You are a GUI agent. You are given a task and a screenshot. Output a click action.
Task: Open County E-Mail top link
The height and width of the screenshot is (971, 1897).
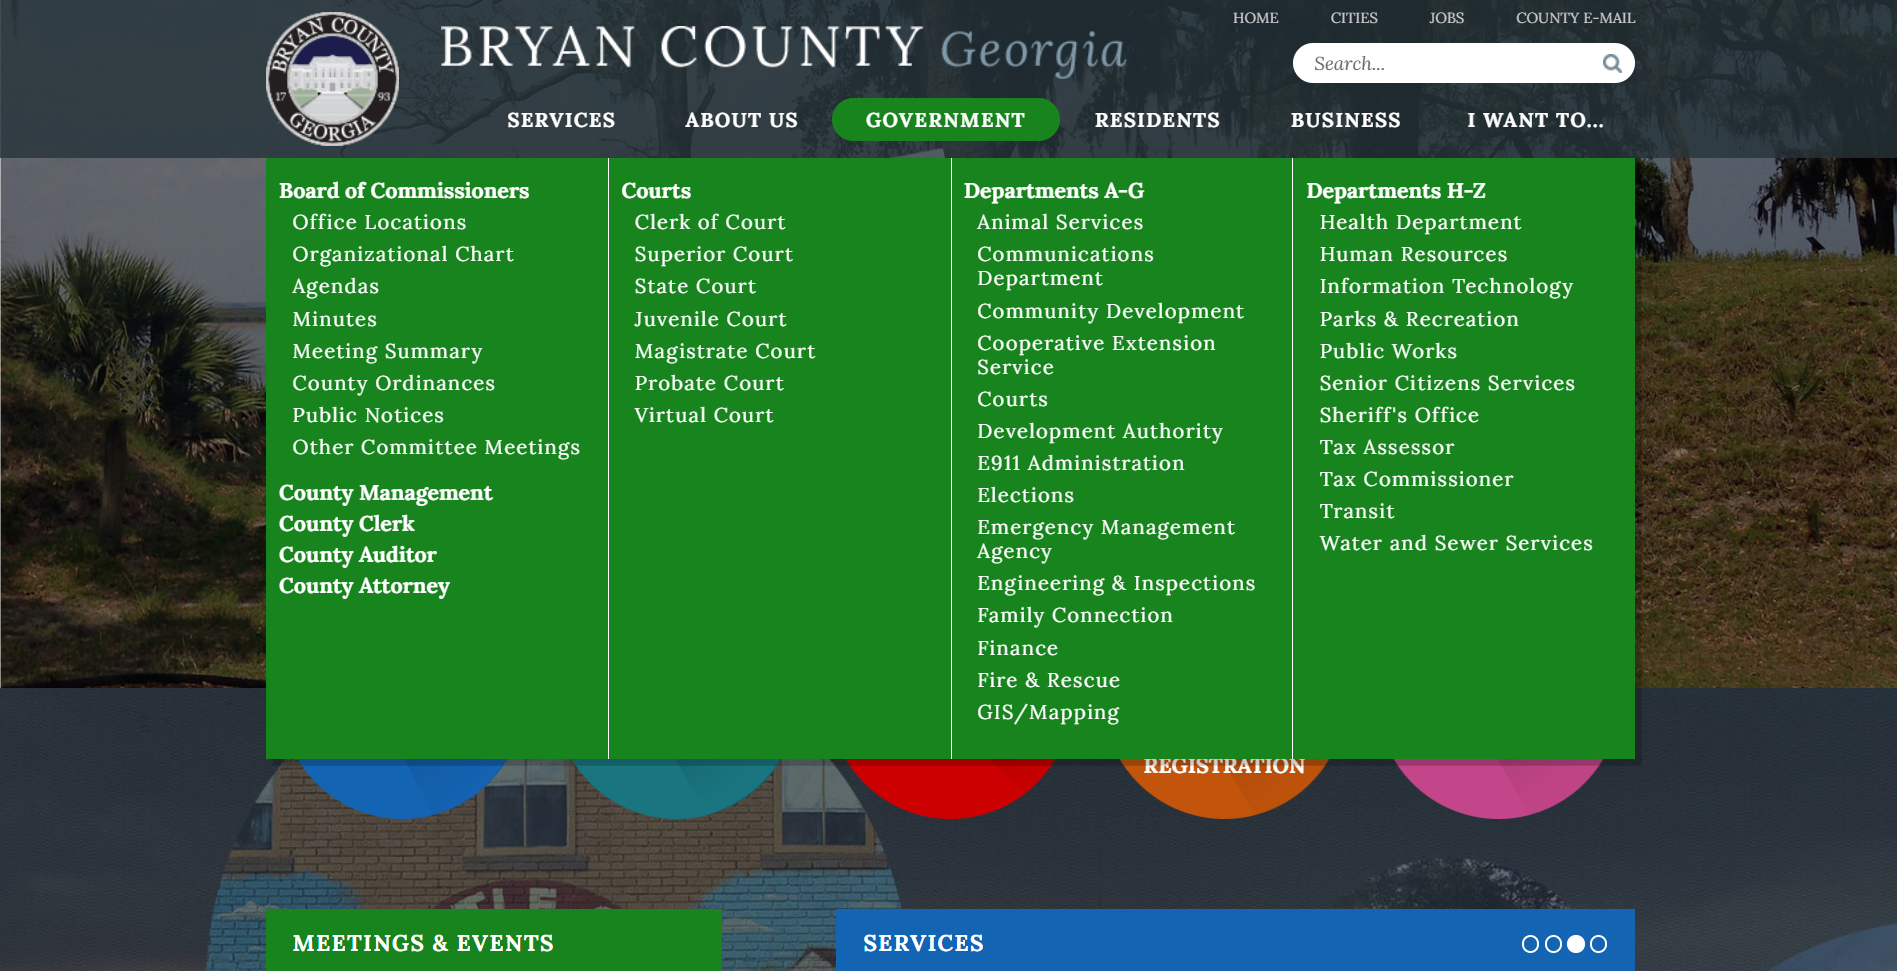pos(1575,18)
